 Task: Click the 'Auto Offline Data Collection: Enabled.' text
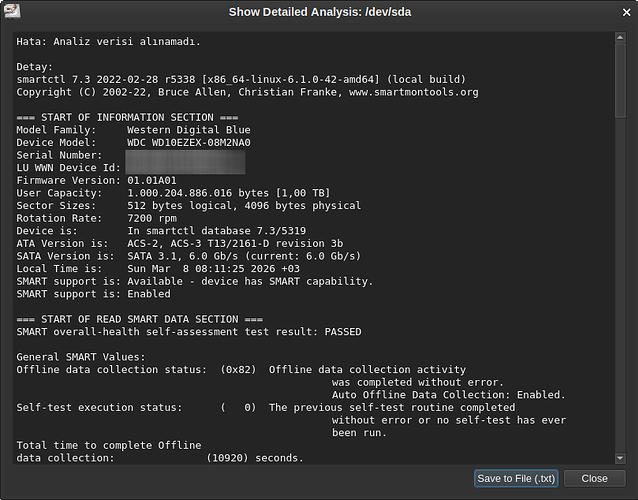pos(448,395)
